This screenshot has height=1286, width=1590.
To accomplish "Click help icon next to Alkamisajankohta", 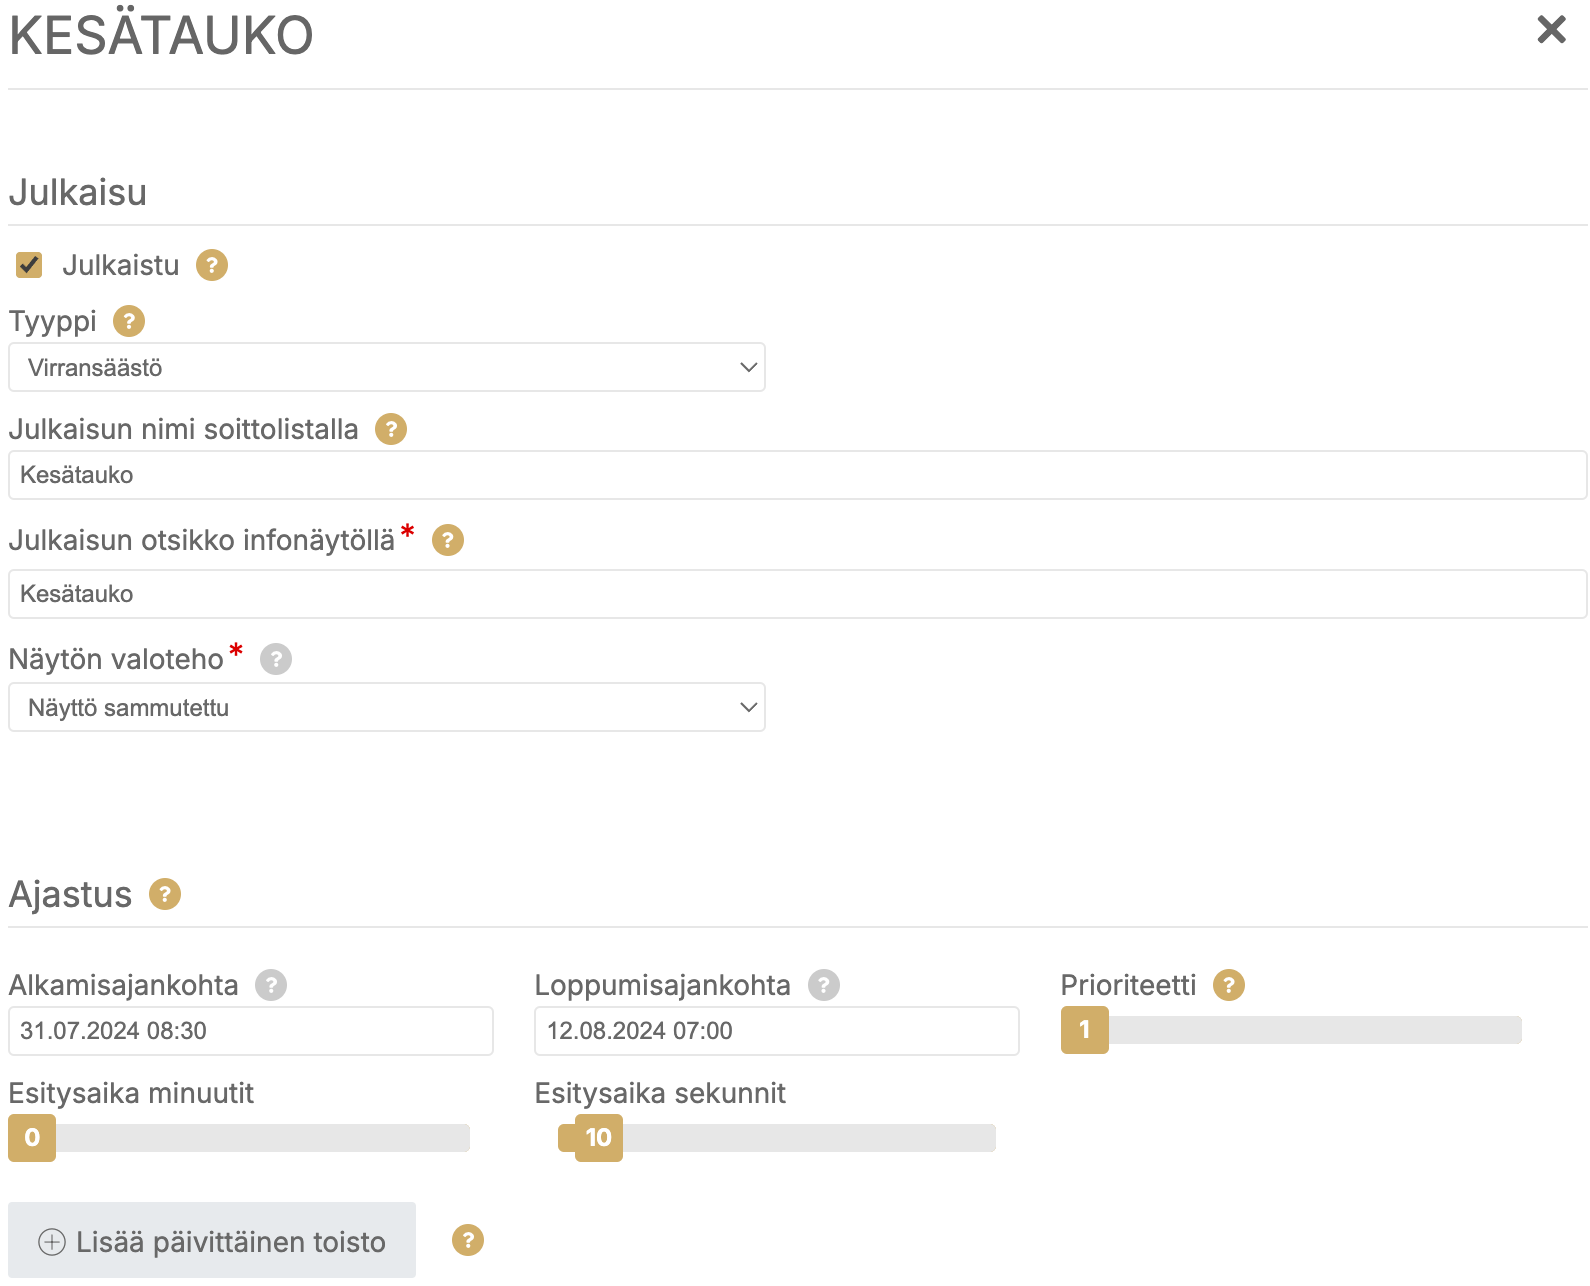I will [x=271, y=985].
